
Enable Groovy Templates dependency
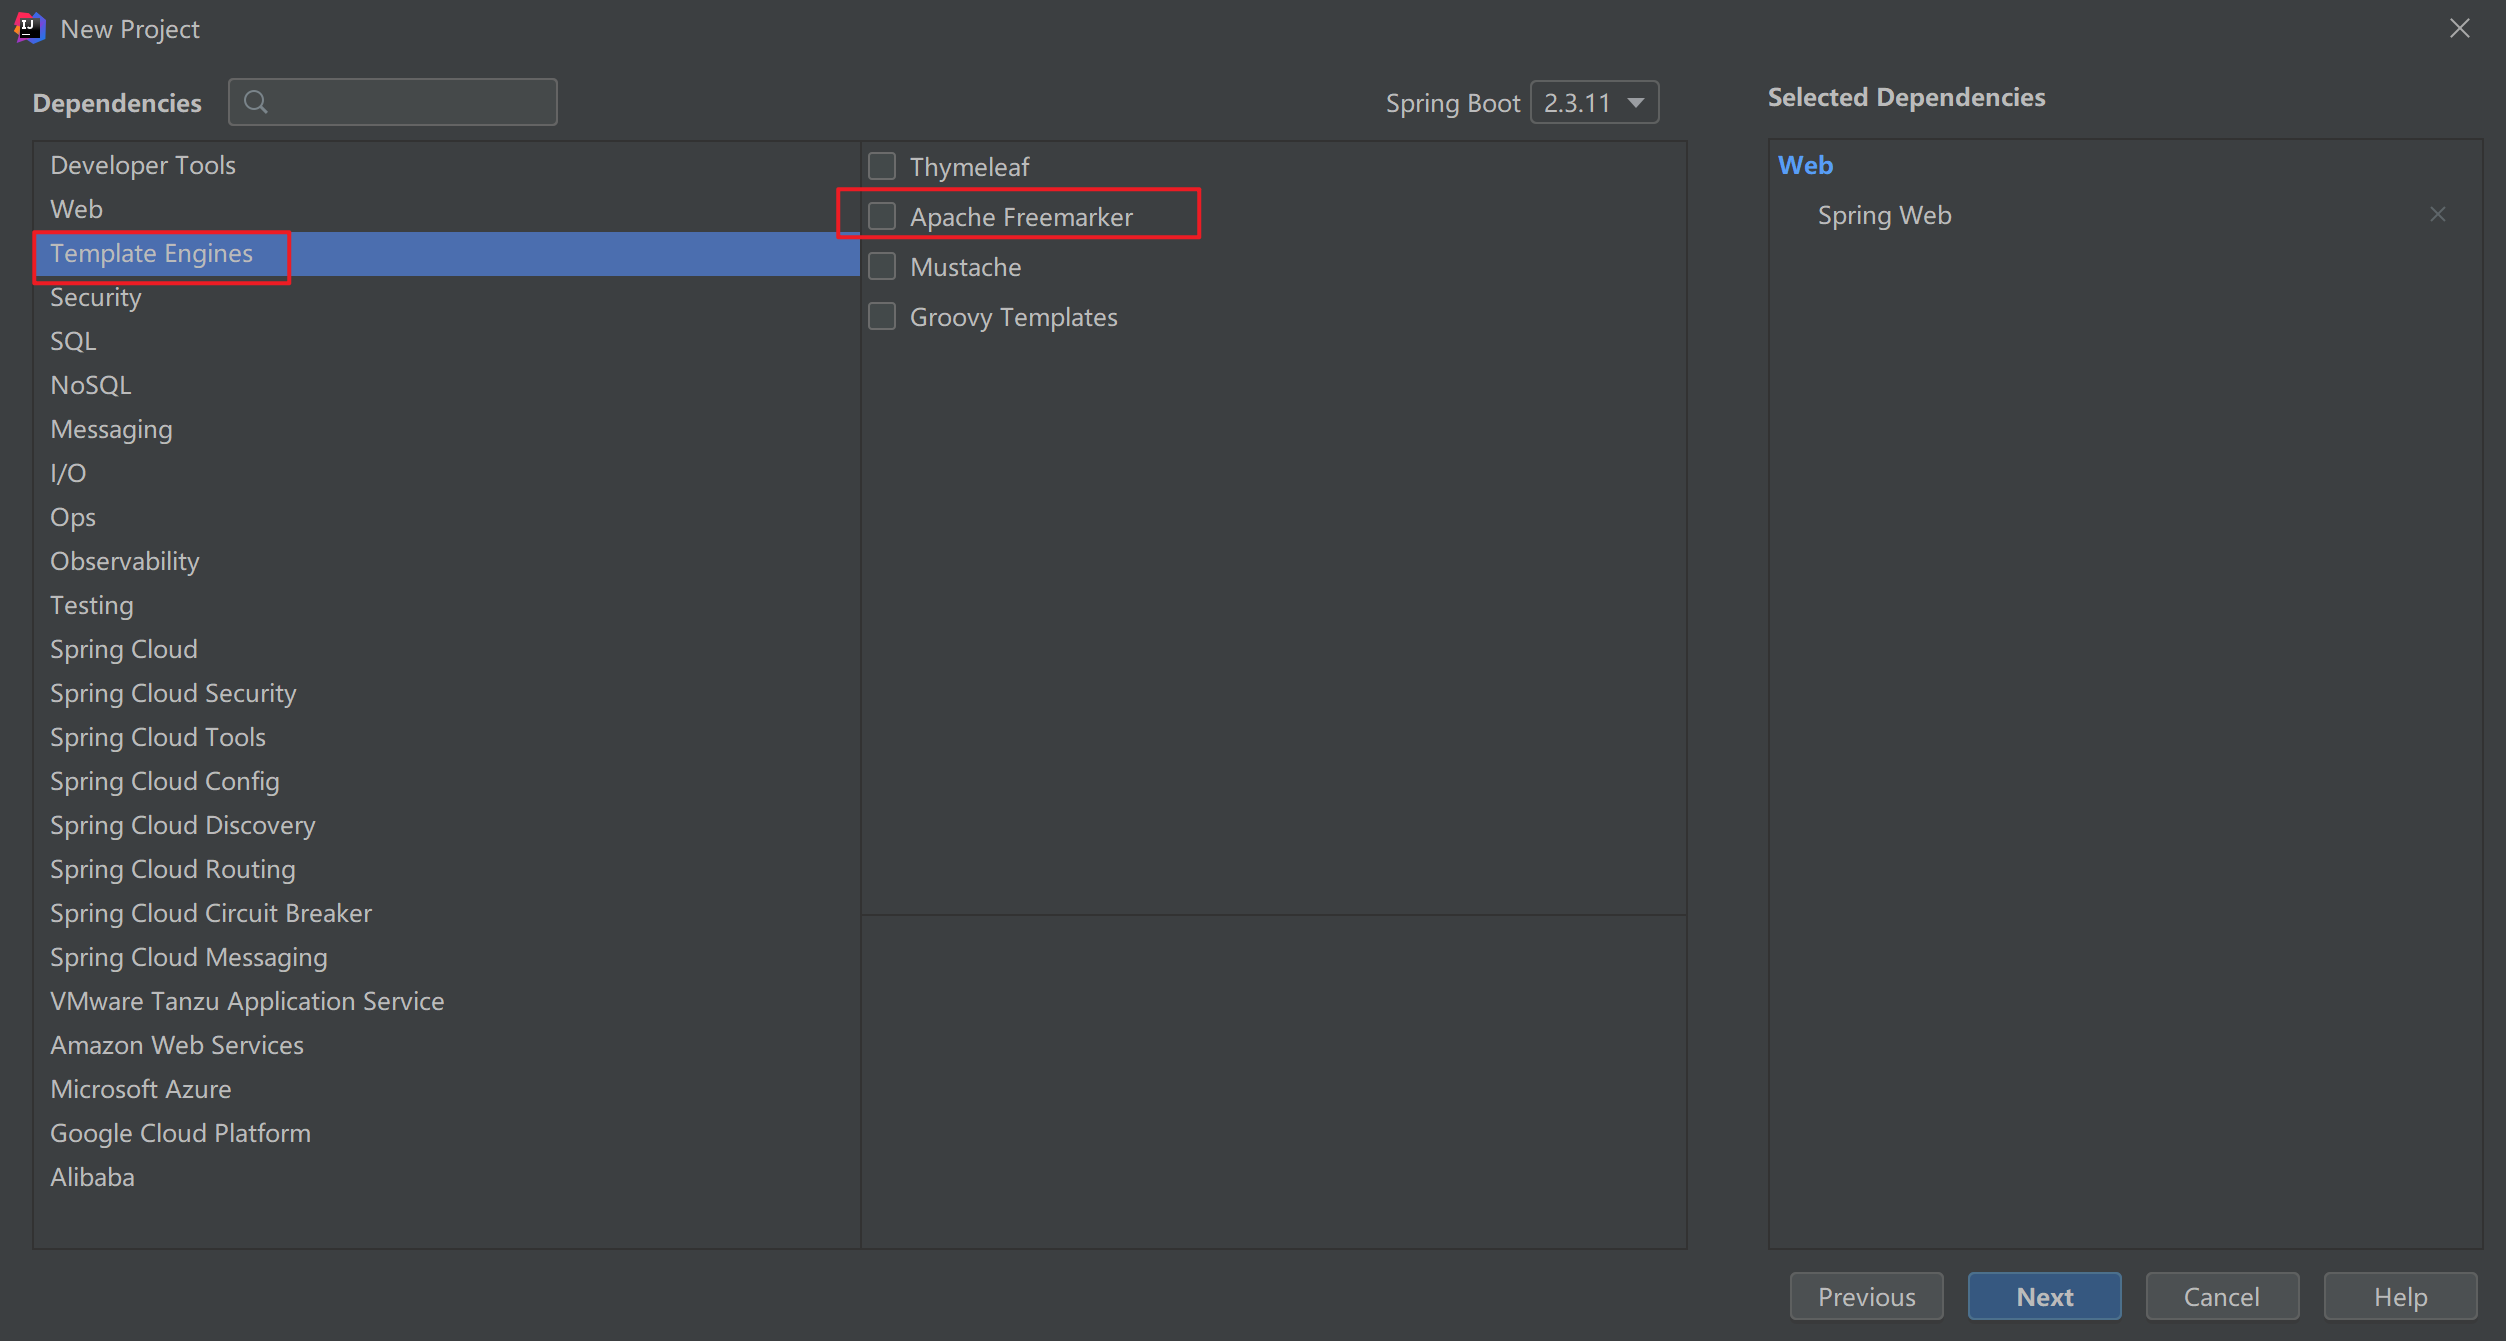[x=882, y=316]
